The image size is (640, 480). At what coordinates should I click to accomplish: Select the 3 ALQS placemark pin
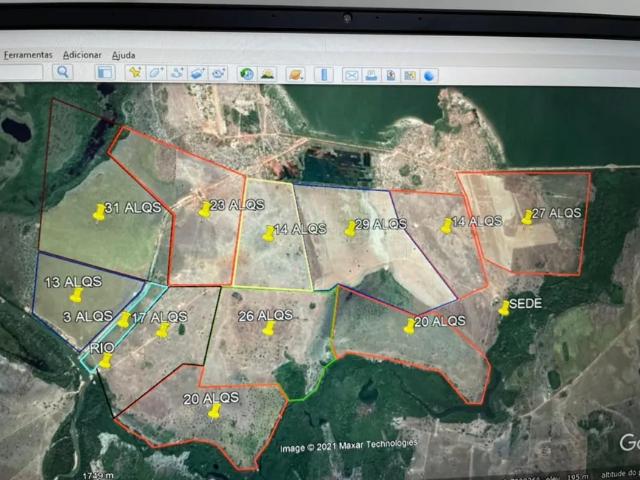pos(124,320)
